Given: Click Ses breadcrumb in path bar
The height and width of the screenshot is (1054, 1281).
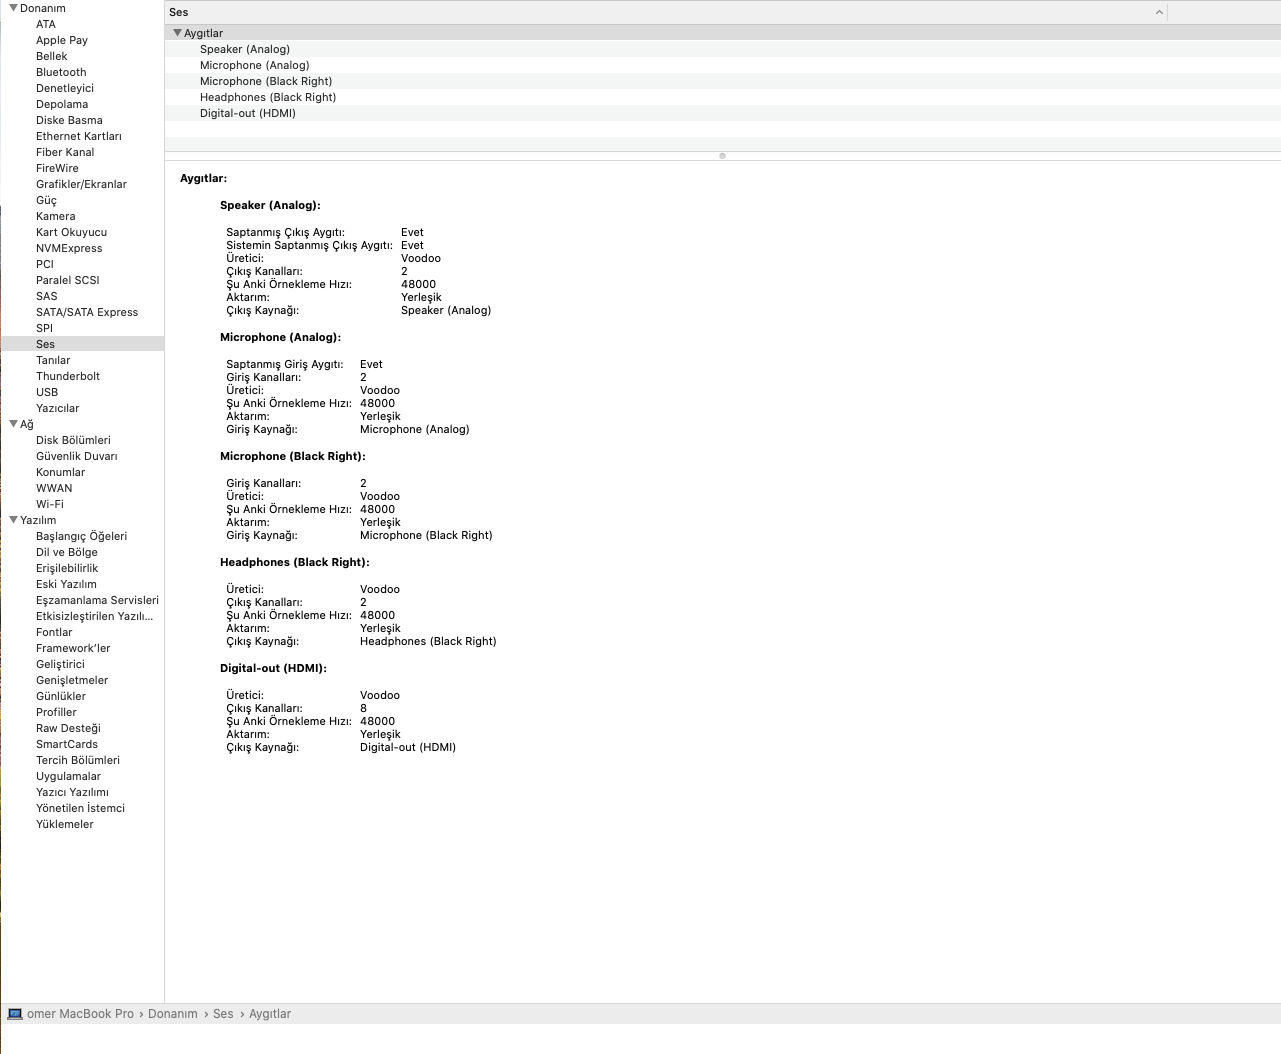Looking at the screenshot, I should pyautogui.click(x=223, y=1014).
